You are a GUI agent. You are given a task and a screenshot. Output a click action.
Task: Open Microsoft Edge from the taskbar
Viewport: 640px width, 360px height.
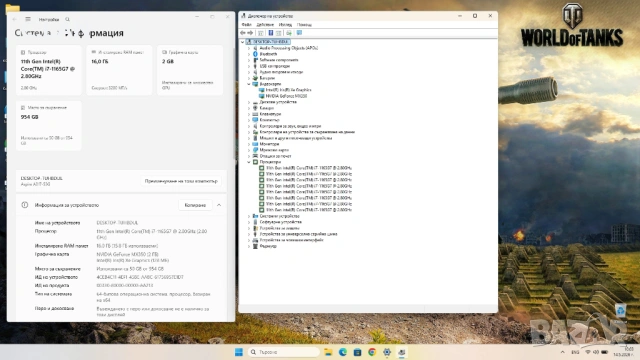point(343,352)
